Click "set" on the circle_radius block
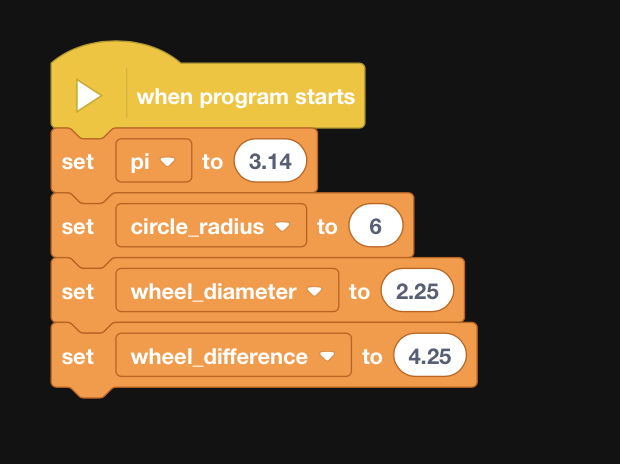This screenshot has width=620, height=464. [77, 226]
